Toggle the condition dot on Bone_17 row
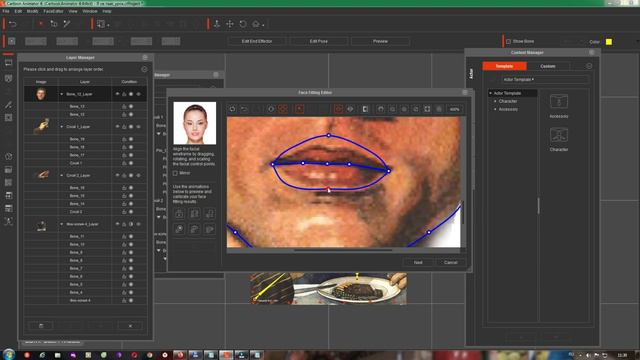Screen dimensions: 640x360 (131, 155)
